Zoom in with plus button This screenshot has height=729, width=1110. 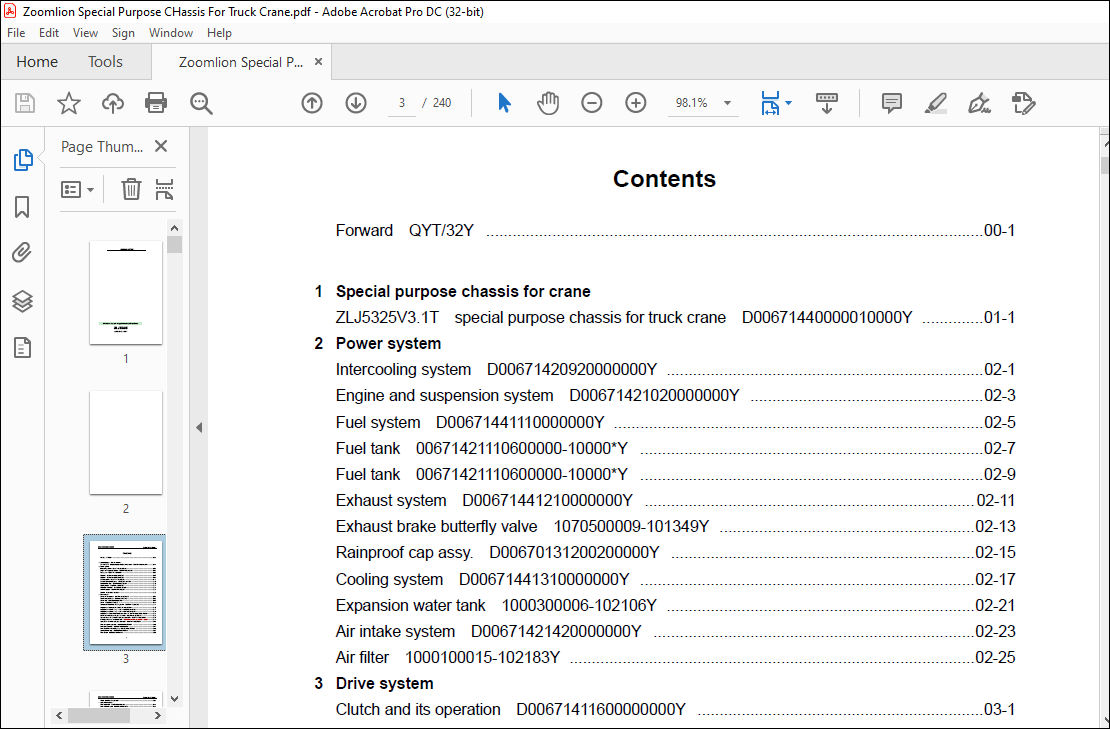tap(636, 103)
